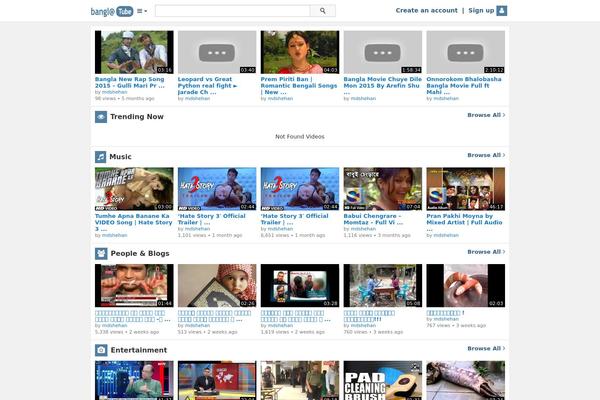Image resolution: width=600 pixels, height=400 pixels.
Task: Click the magnifier search button
Action: tap(323, 11)
